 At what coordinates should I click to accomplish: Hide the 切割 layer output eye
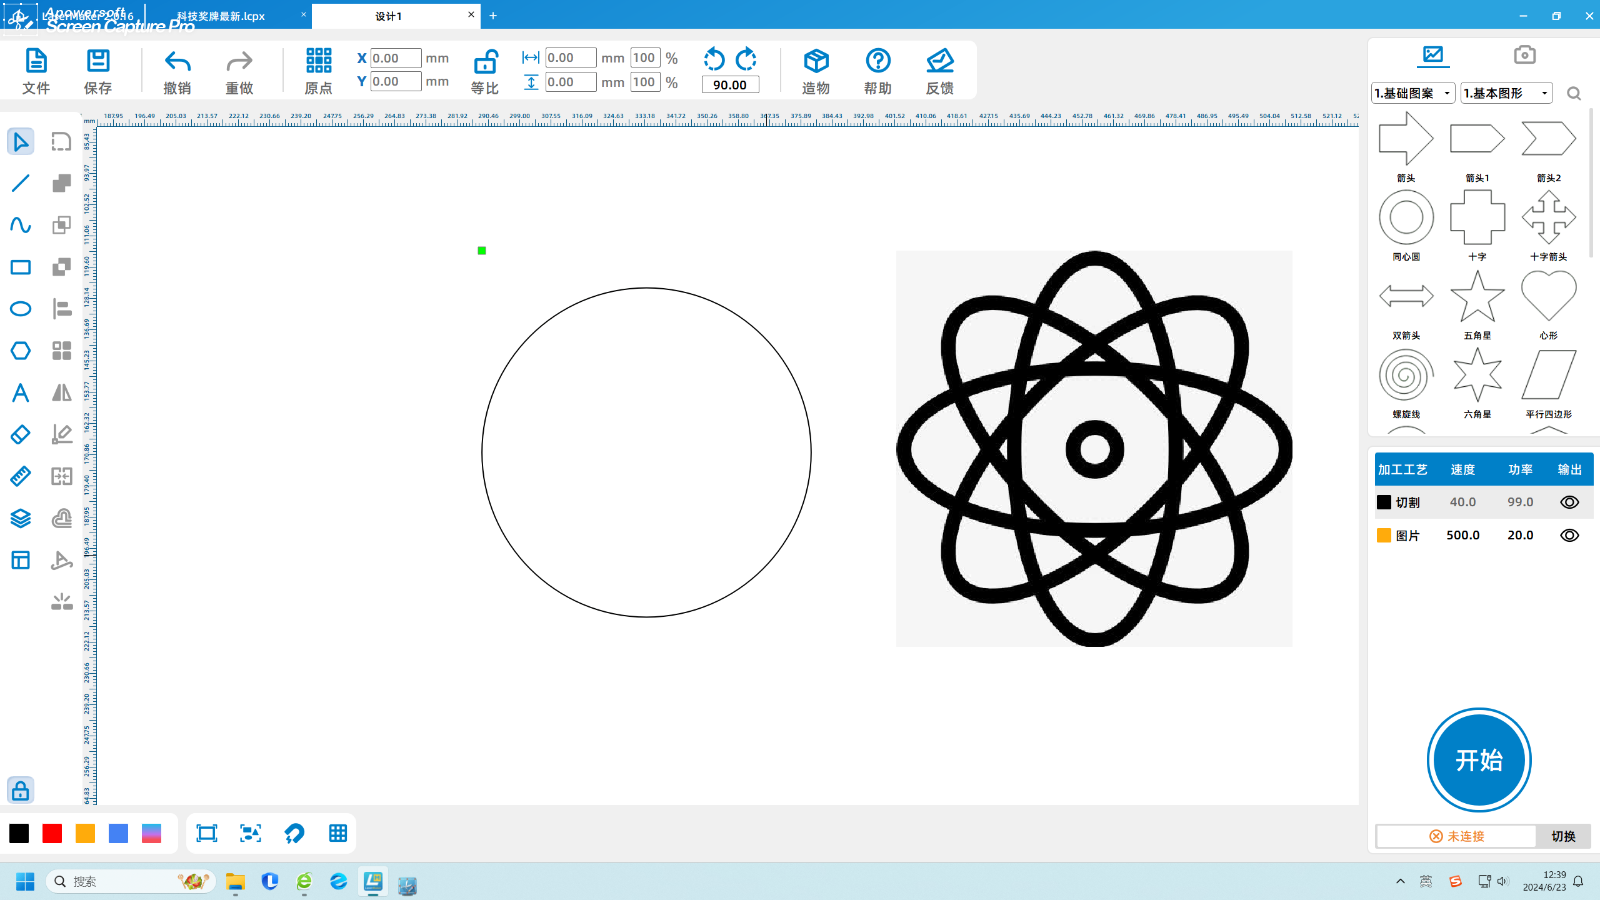(1569, 502)
